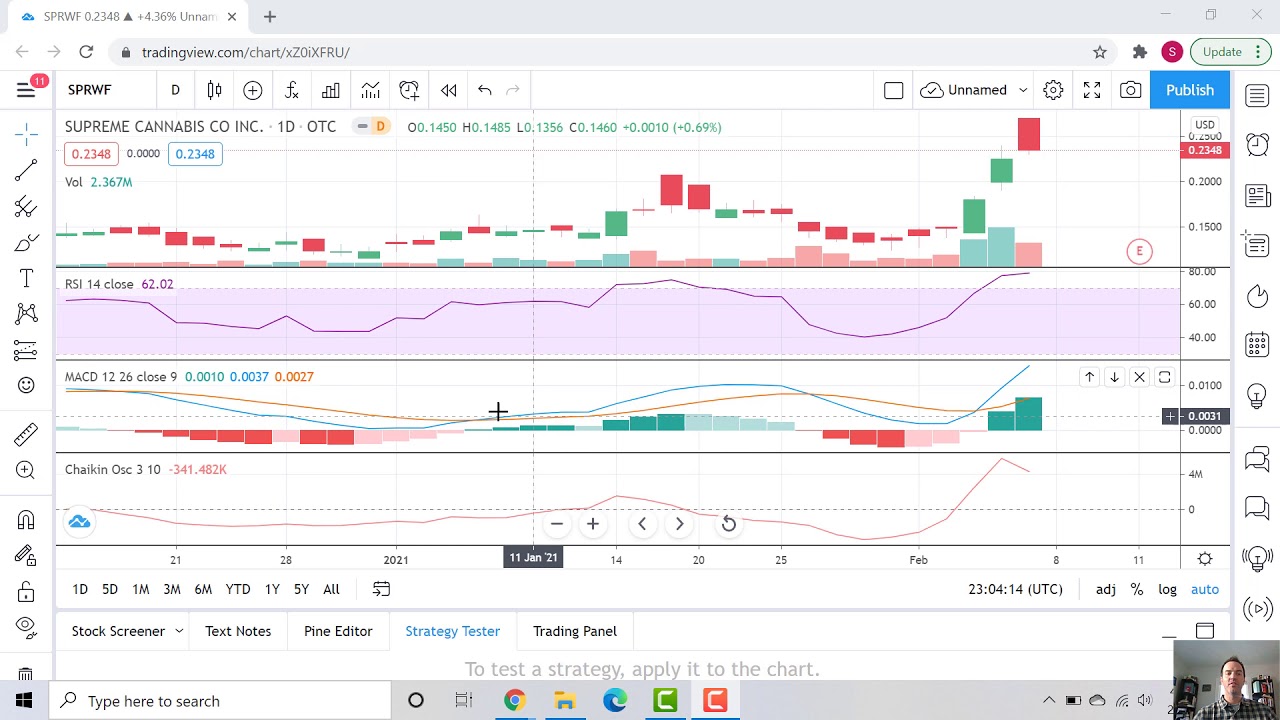1280x720 pixels.
Task: Click the Undo arrow
Action: pos(484,90)
